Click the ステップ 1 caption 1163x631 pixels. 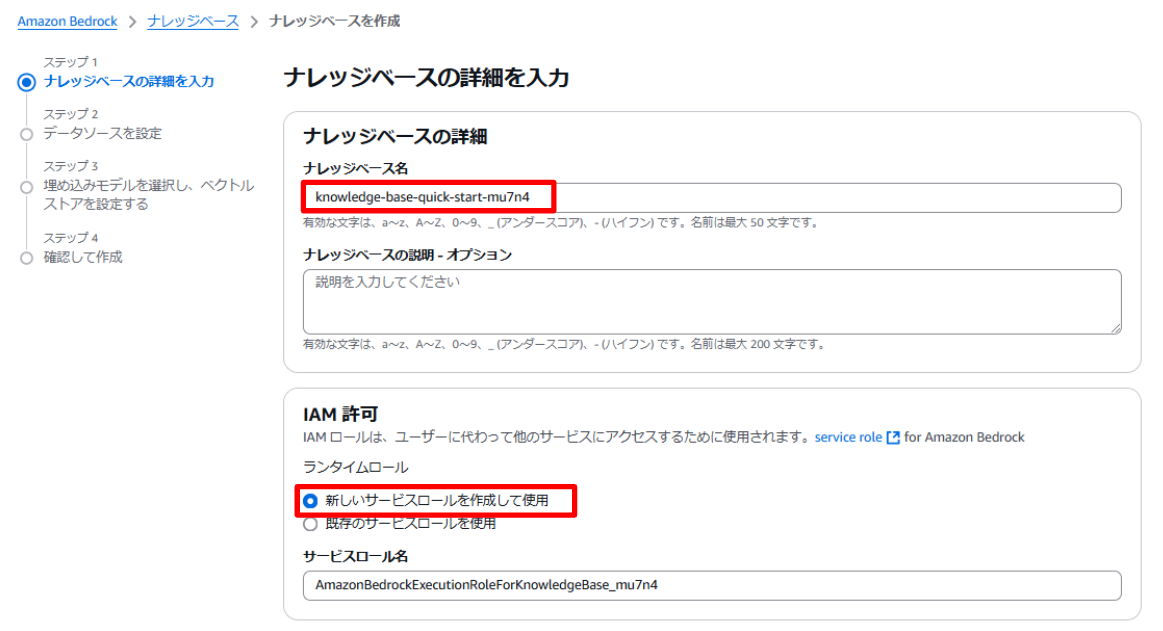[70, 62]
